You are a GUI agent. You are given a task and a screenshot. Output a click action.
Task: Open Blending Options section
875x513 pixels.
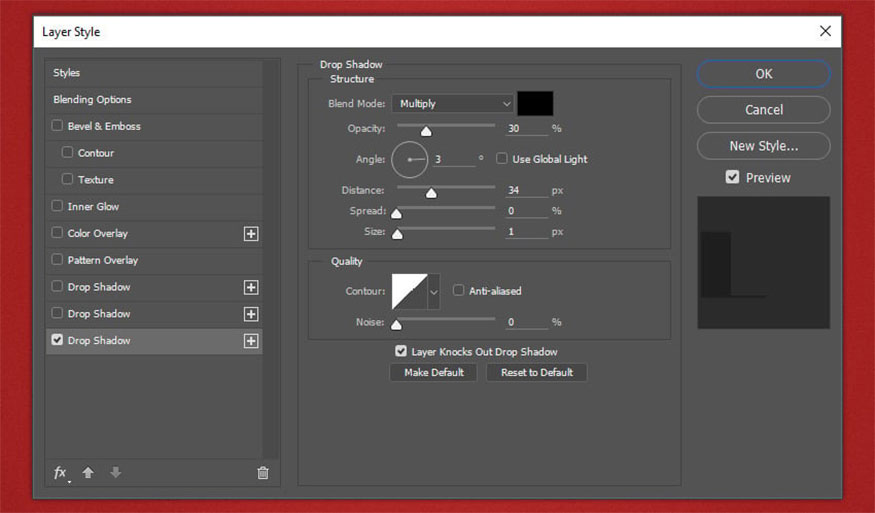click(92, 100)
